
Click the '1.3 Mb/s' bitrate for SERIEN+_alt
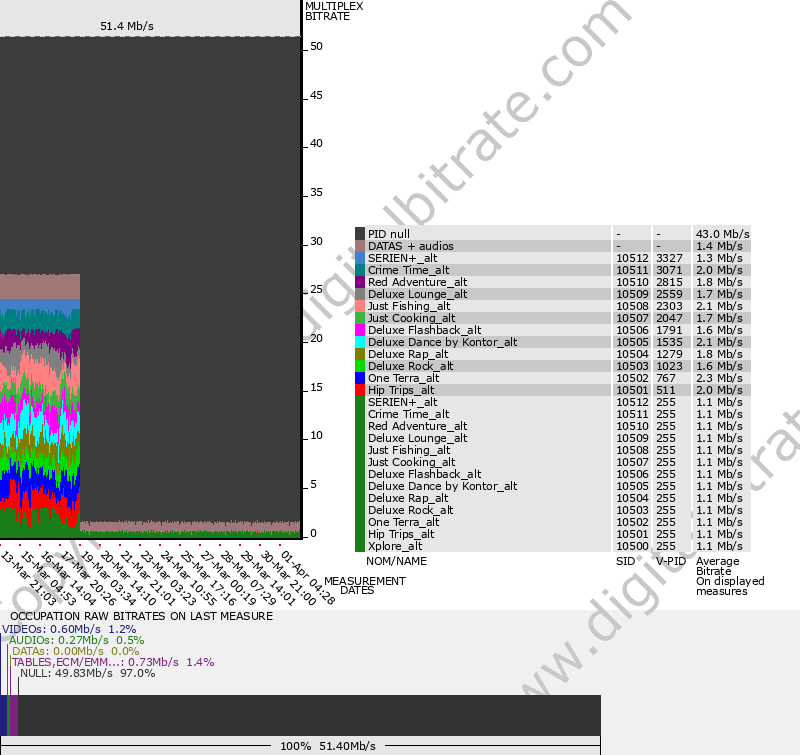tap(719, 258)
